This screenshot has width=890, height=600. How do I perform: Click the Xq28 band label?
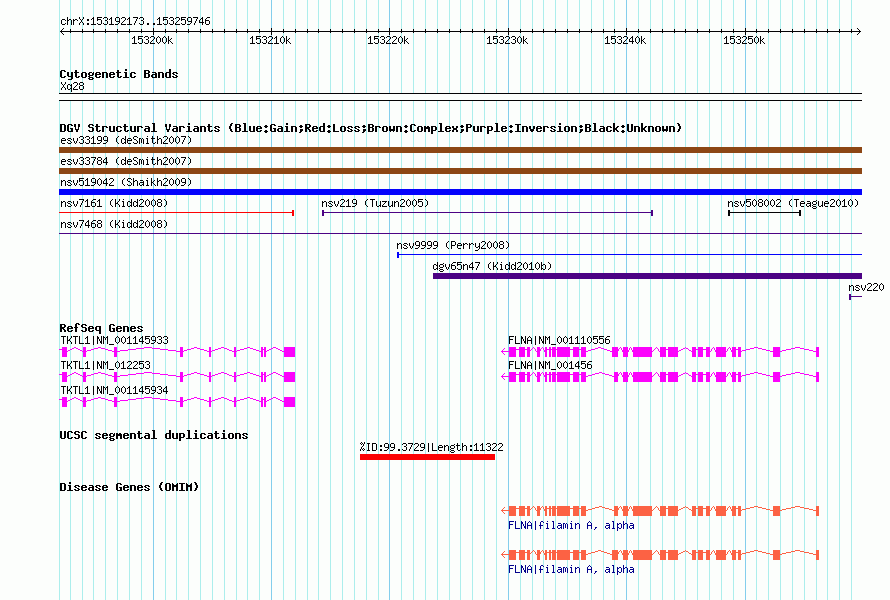(x=72, y=86)
